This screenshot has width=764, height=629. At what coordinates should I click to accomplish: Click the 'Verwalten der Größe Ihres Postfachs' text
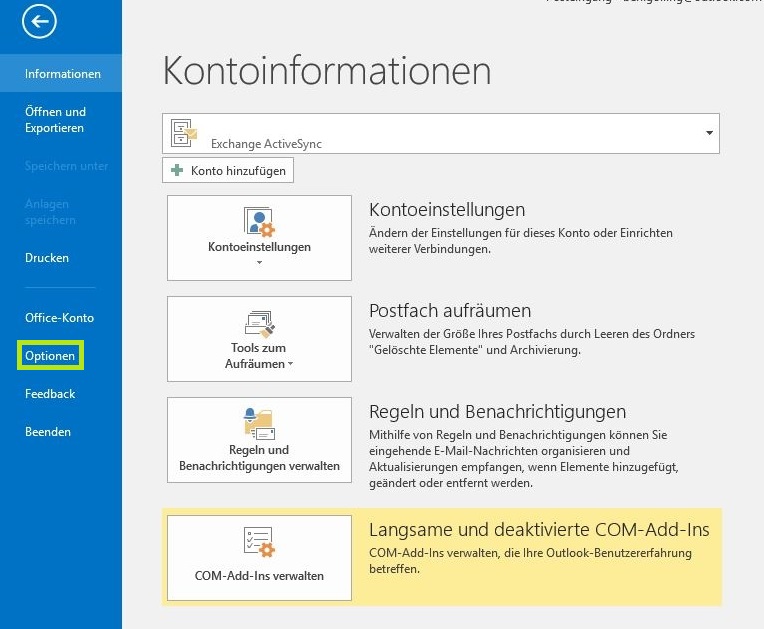pyautogui.click(x=532, y=342)
